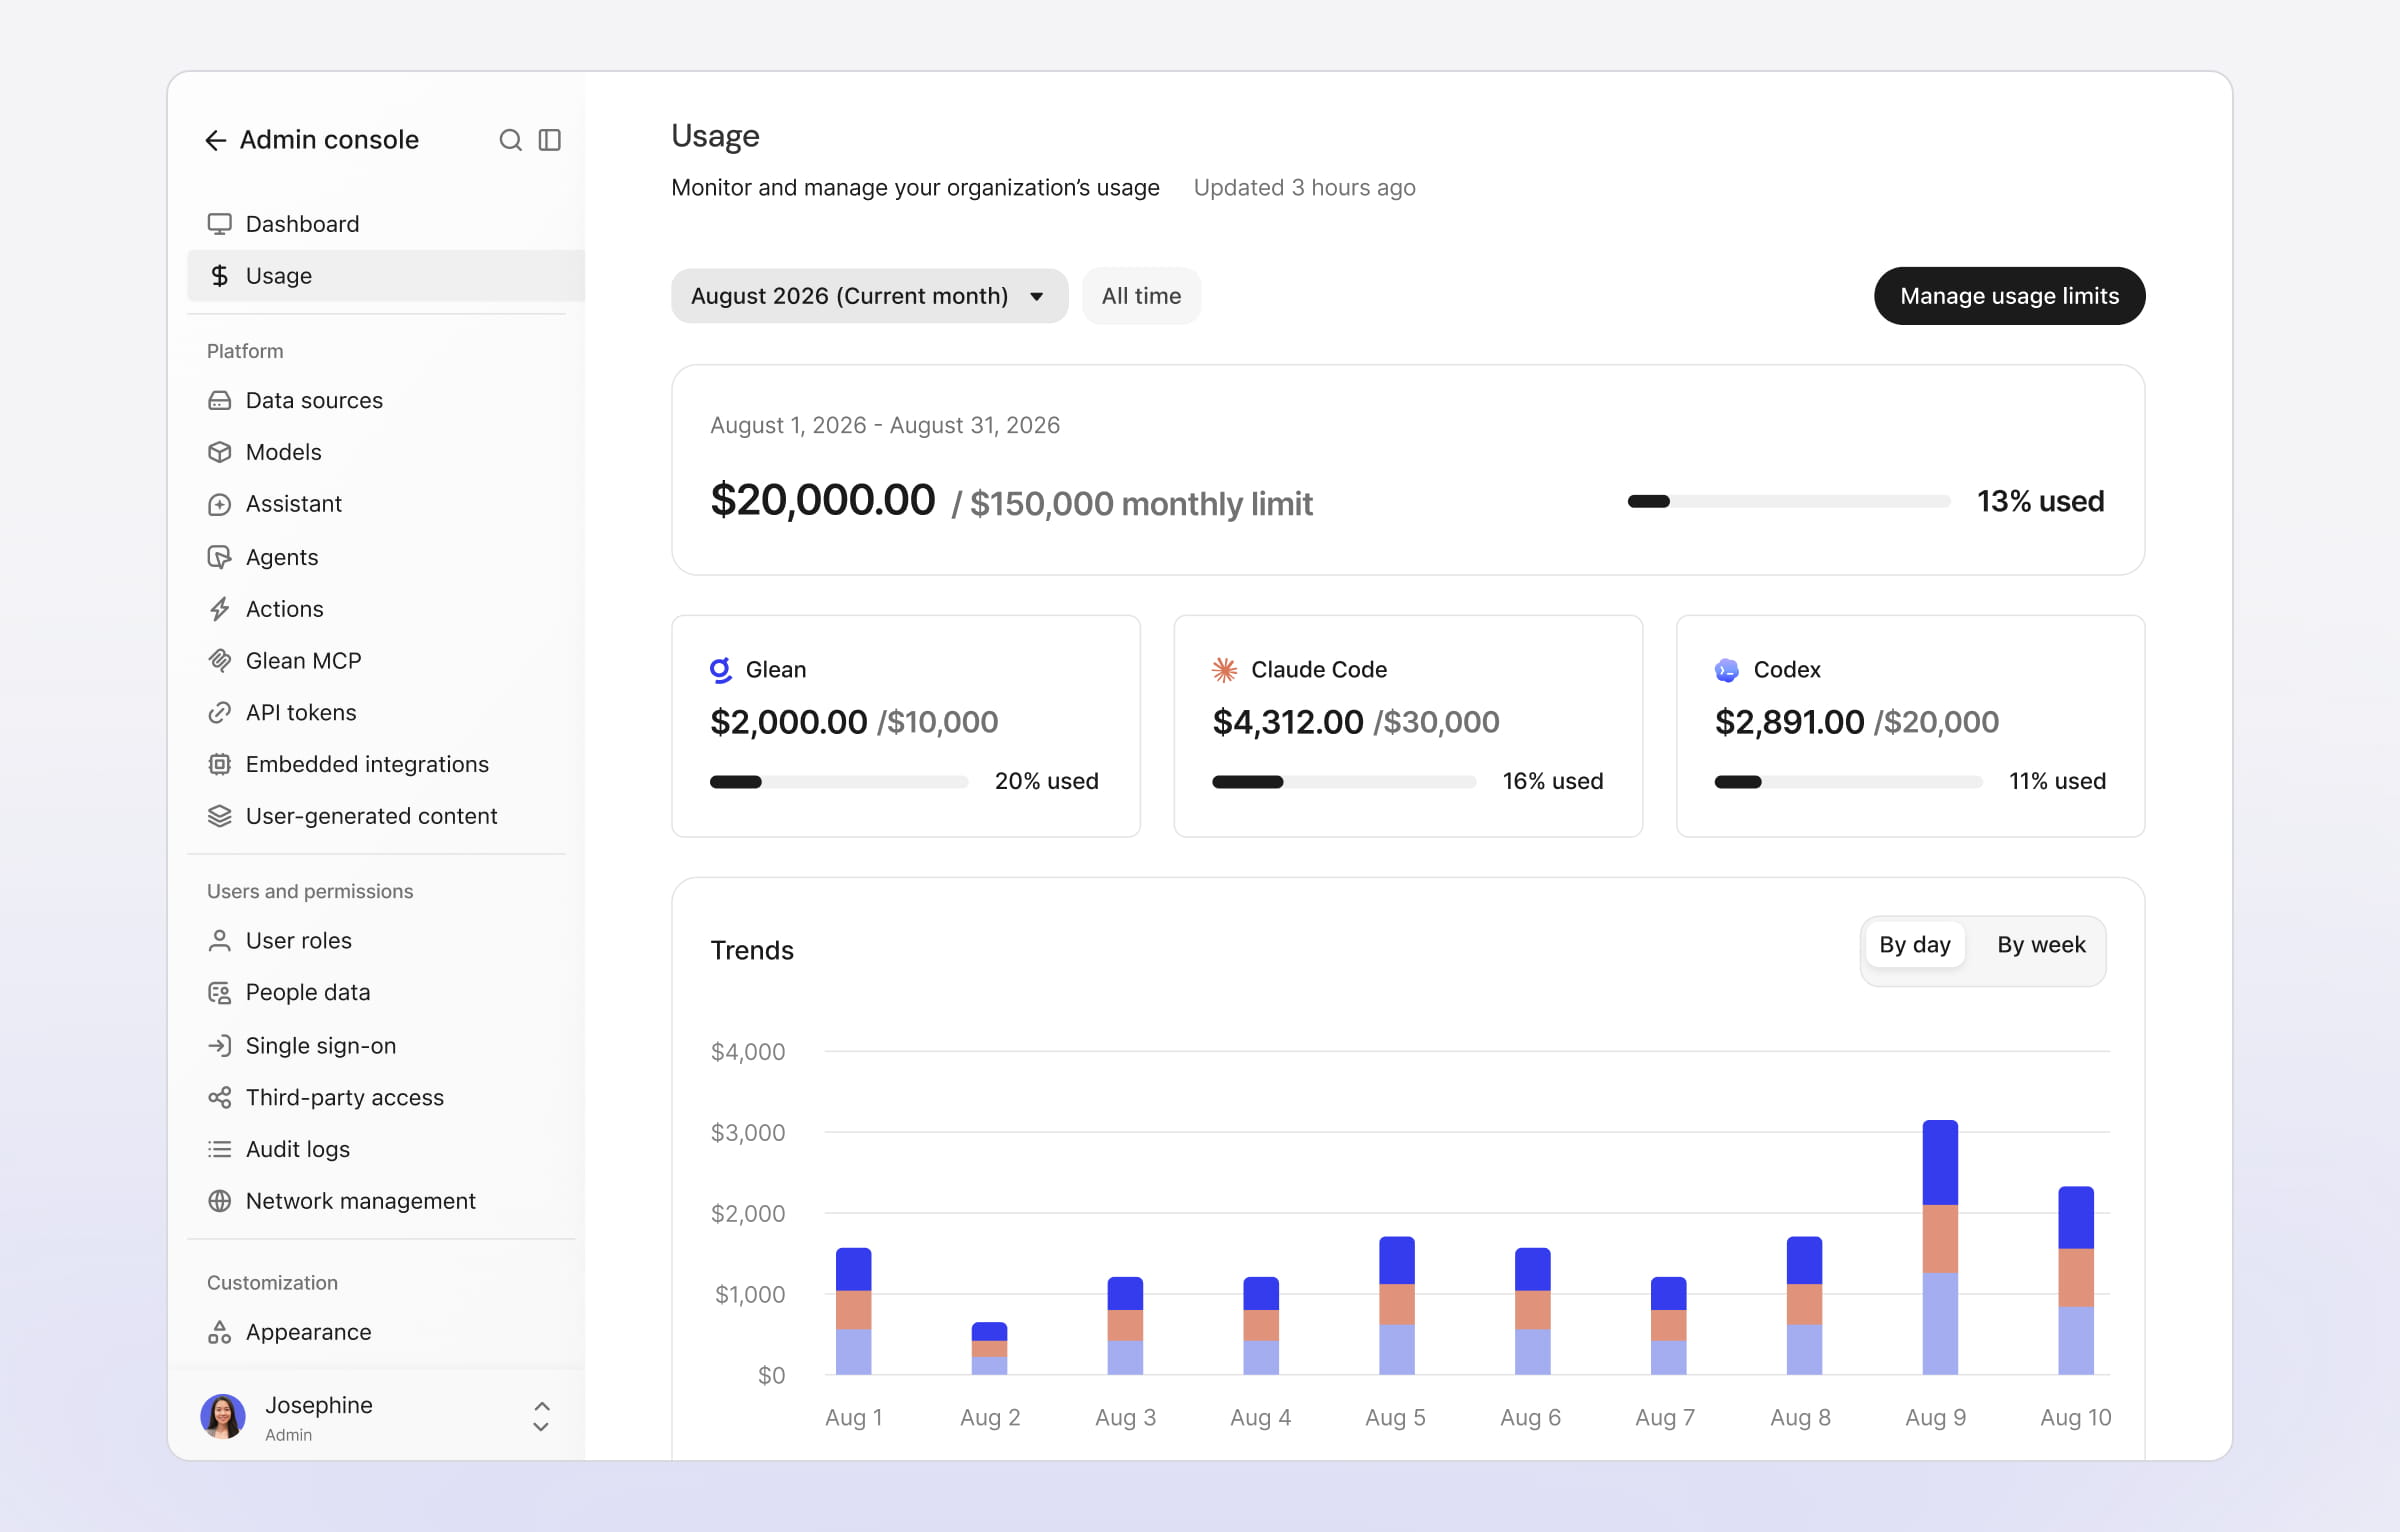The width and height of the screenshot is (2400, 1532).
Task: Go back using the Admin console arrow
Action: [x=216, y=140]
